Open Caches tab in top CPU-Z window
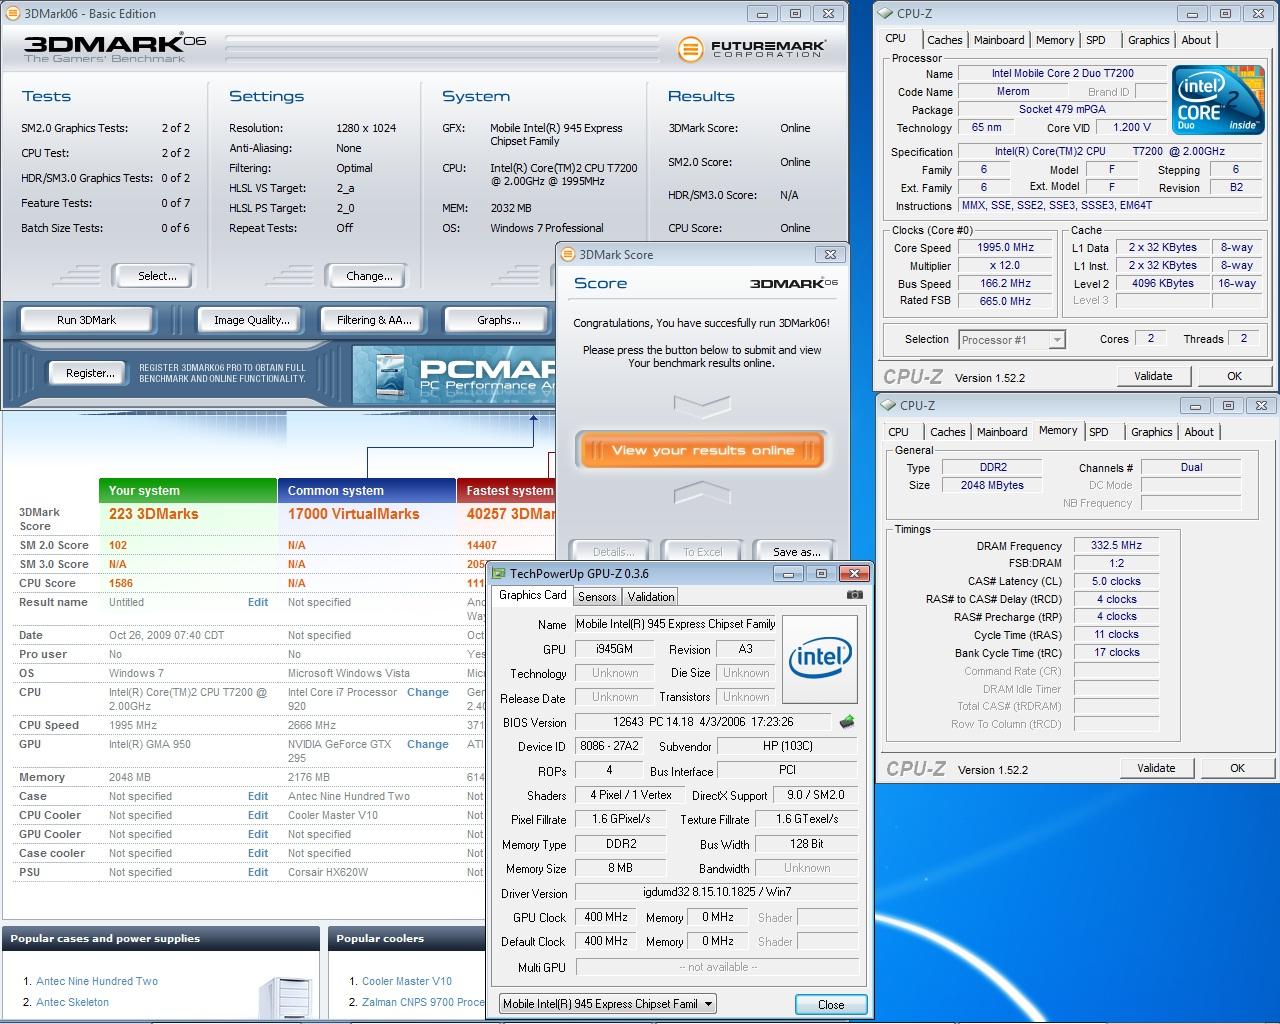This screenshot has width=1280, height=1024. click(944, 40)
